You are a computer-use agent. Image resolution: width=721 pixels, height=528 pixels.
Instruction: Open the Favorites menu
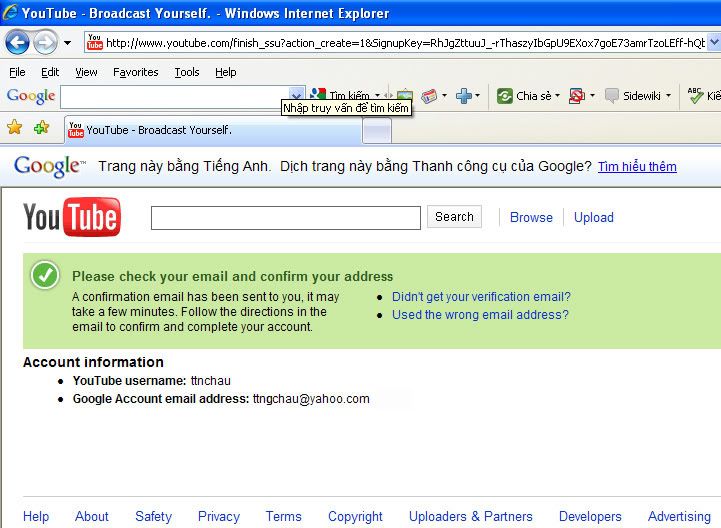tap(136, 72)
